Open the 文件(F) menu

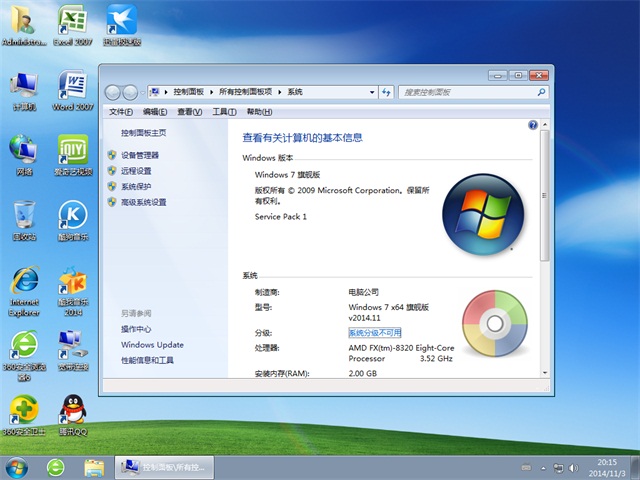[x=120, y=112]
